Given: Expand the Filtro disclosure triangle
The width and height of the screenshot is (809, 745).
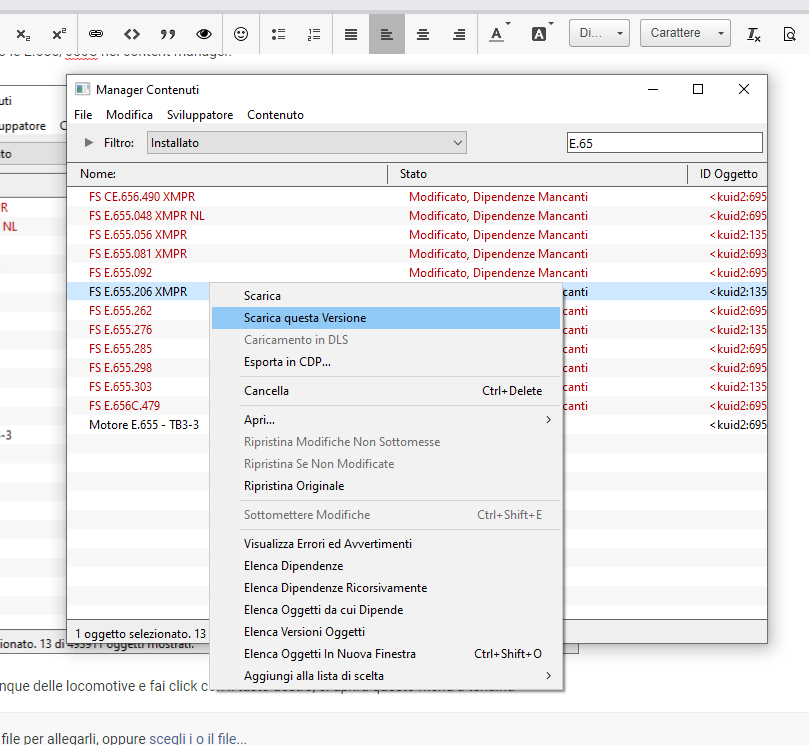Looking at the screenshot, I should (x=89, y=142).
